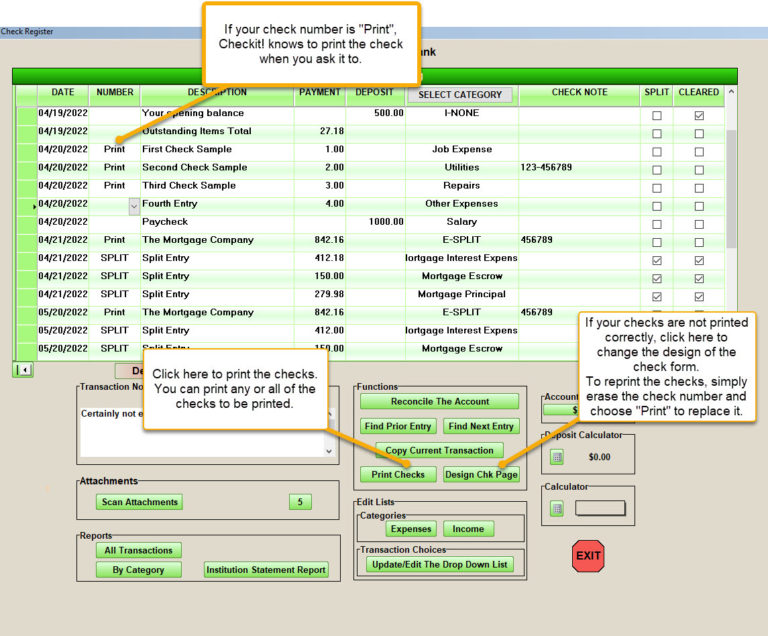Open the Institution Statement Report
The height and width of the screenshot is (636, 768).
pos(266,570)
